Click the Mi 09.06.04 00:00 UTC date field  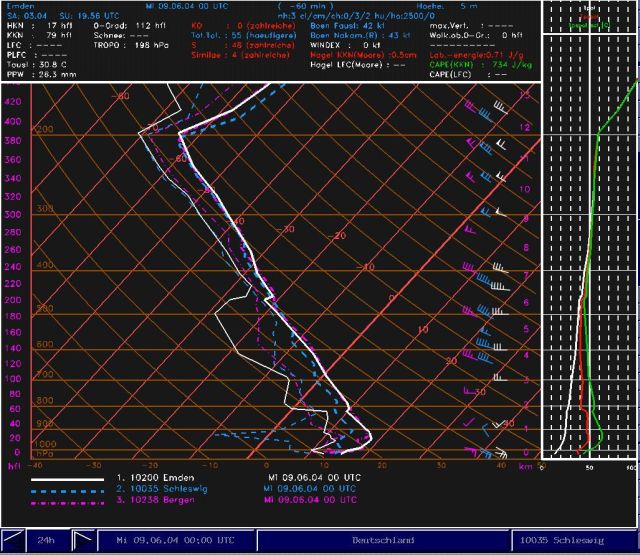click(x=175, y=540)
